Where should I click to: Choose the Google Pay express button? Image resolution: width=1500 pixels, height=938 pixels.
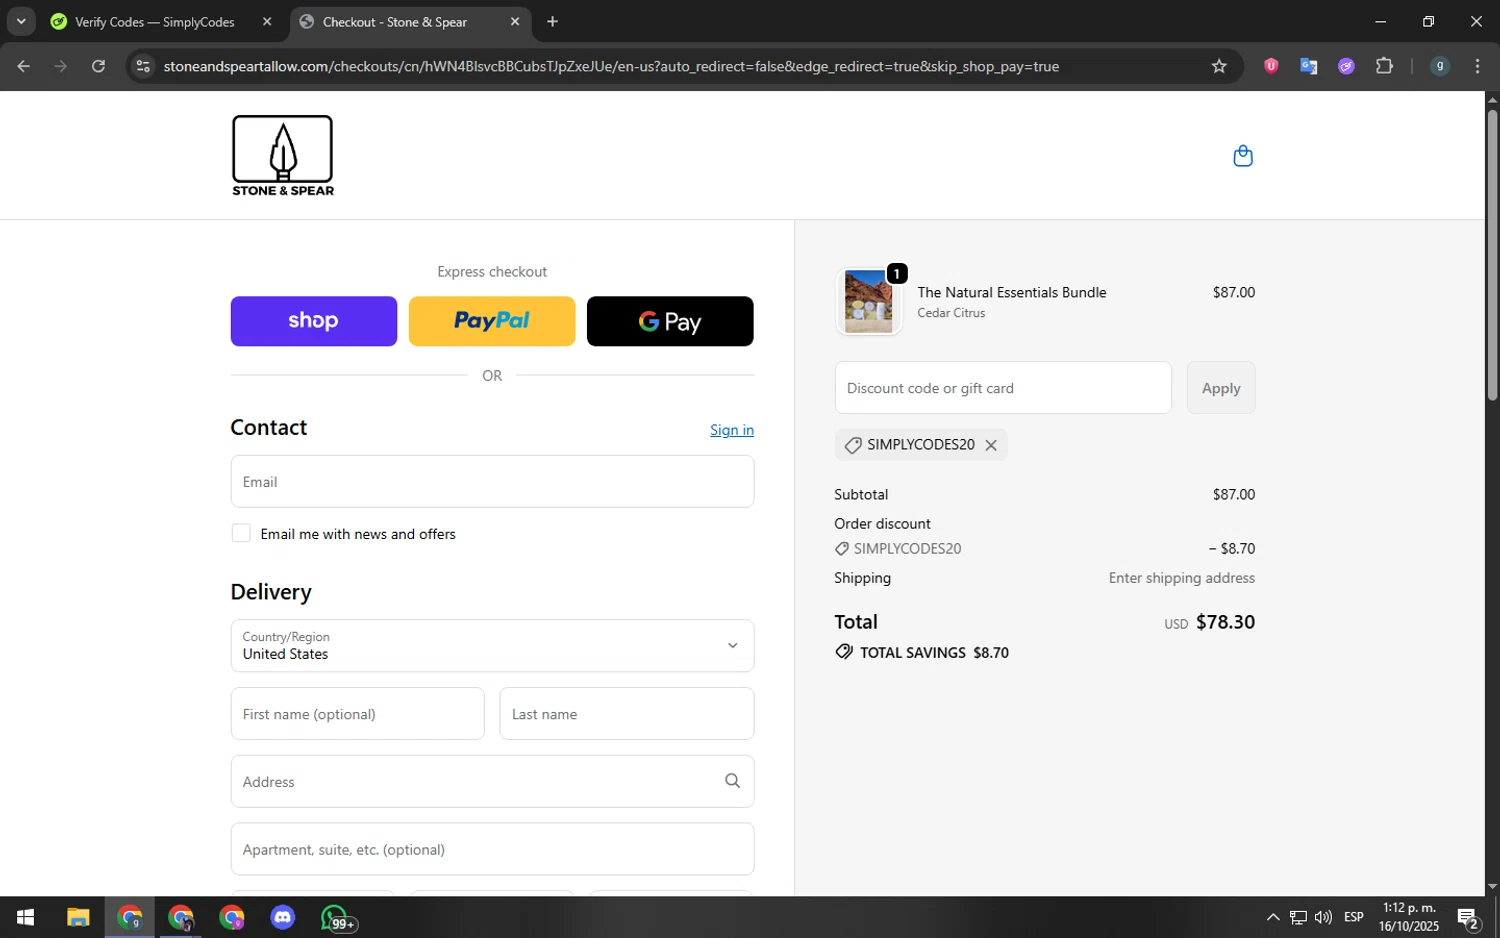pos(670,321)
